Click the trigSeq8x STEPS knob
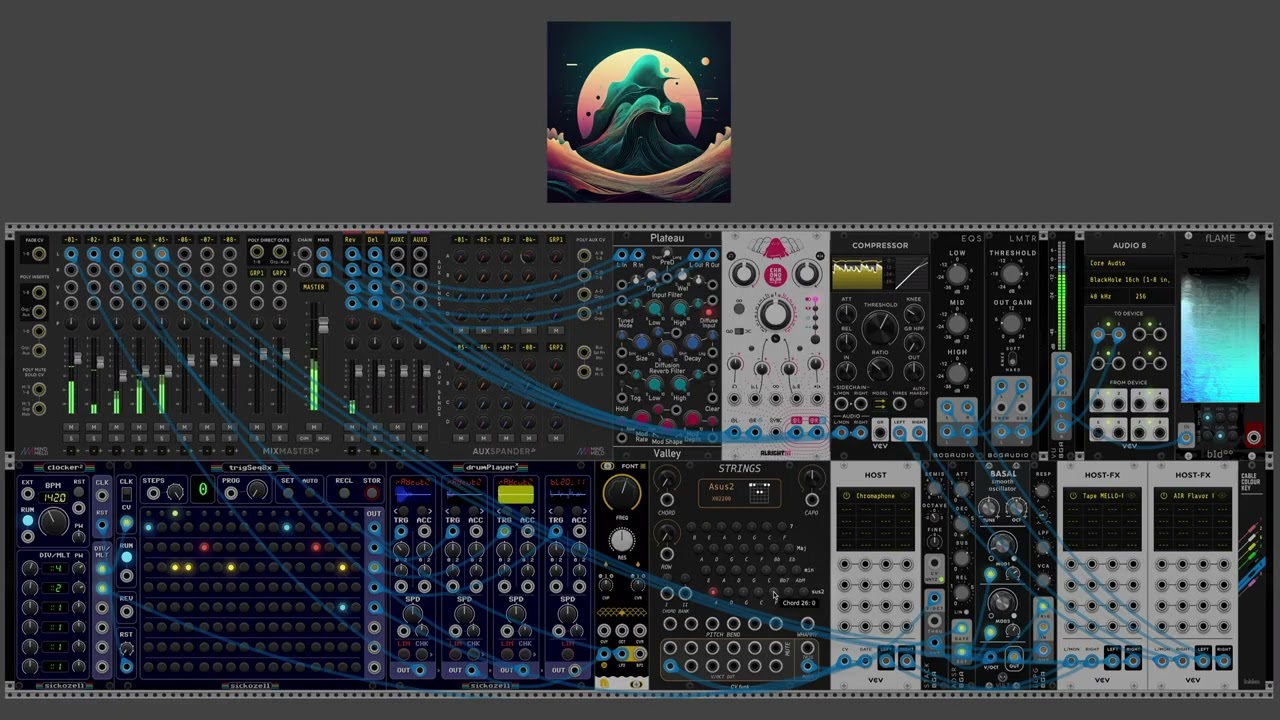1280x720 pixels. point(174,493)
